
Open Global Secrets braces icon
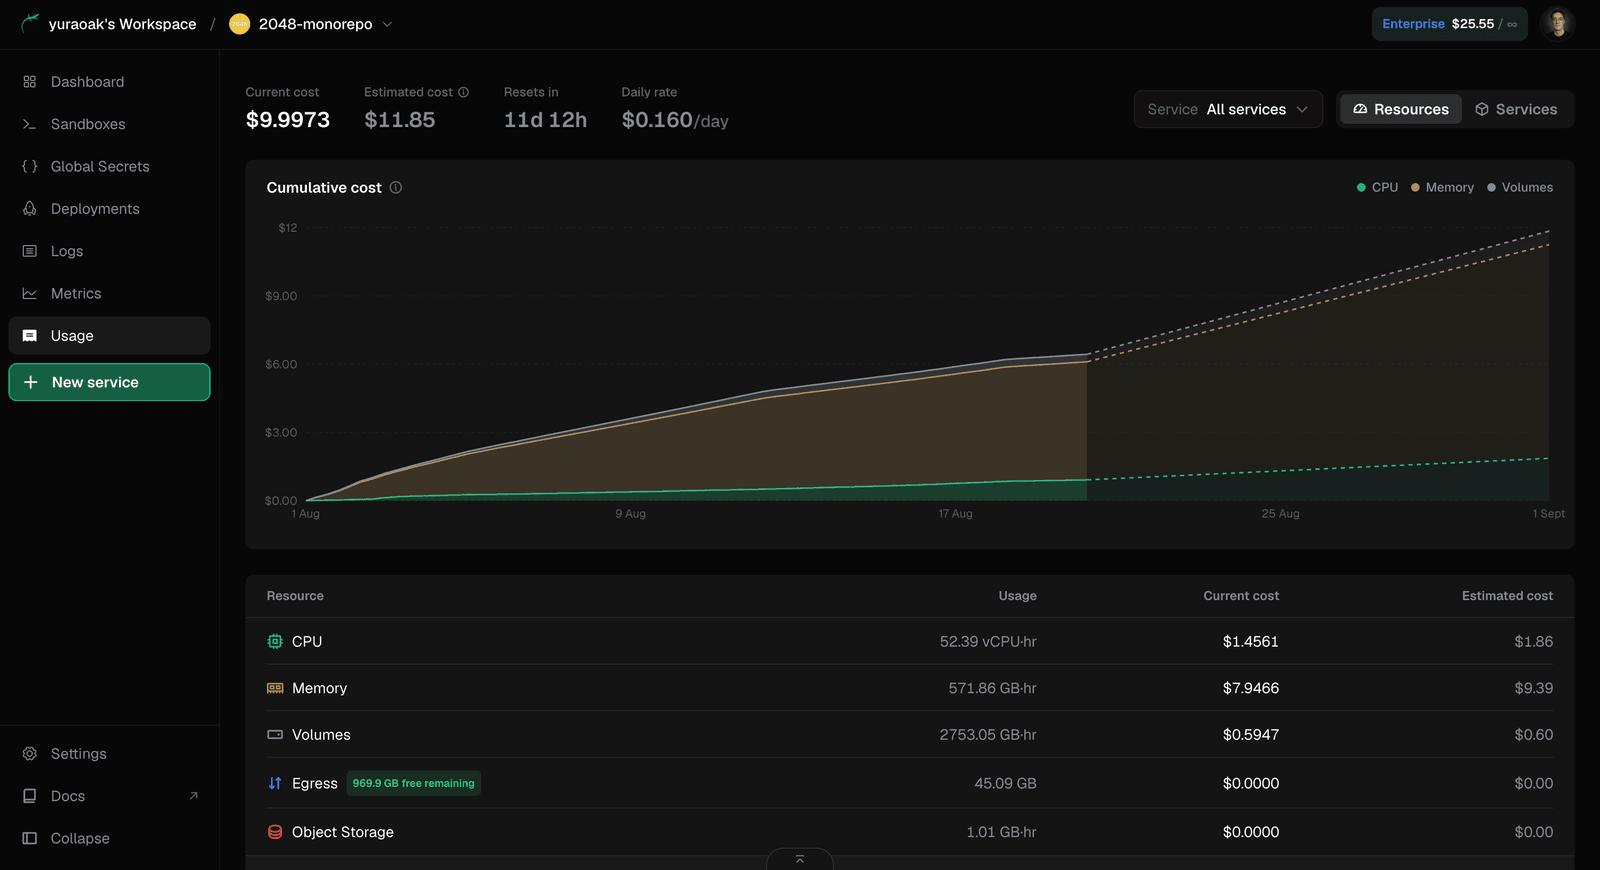[x=30, y=166]
